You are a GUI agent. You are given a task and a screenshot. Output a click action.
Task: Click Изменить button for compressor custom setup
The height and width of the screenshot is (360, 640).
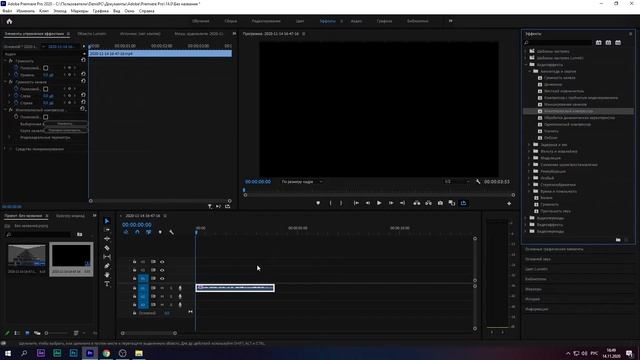pyautogui.click(x=65, y=124)
